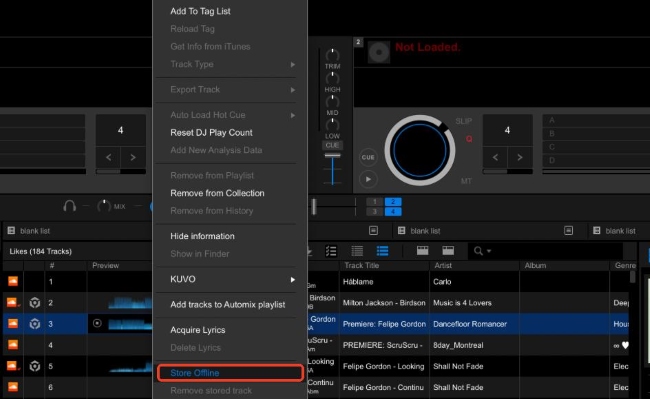The image size is (650, 399).
Task: Decrease beat loop size on left deck
Action: (x=108, y=157)
